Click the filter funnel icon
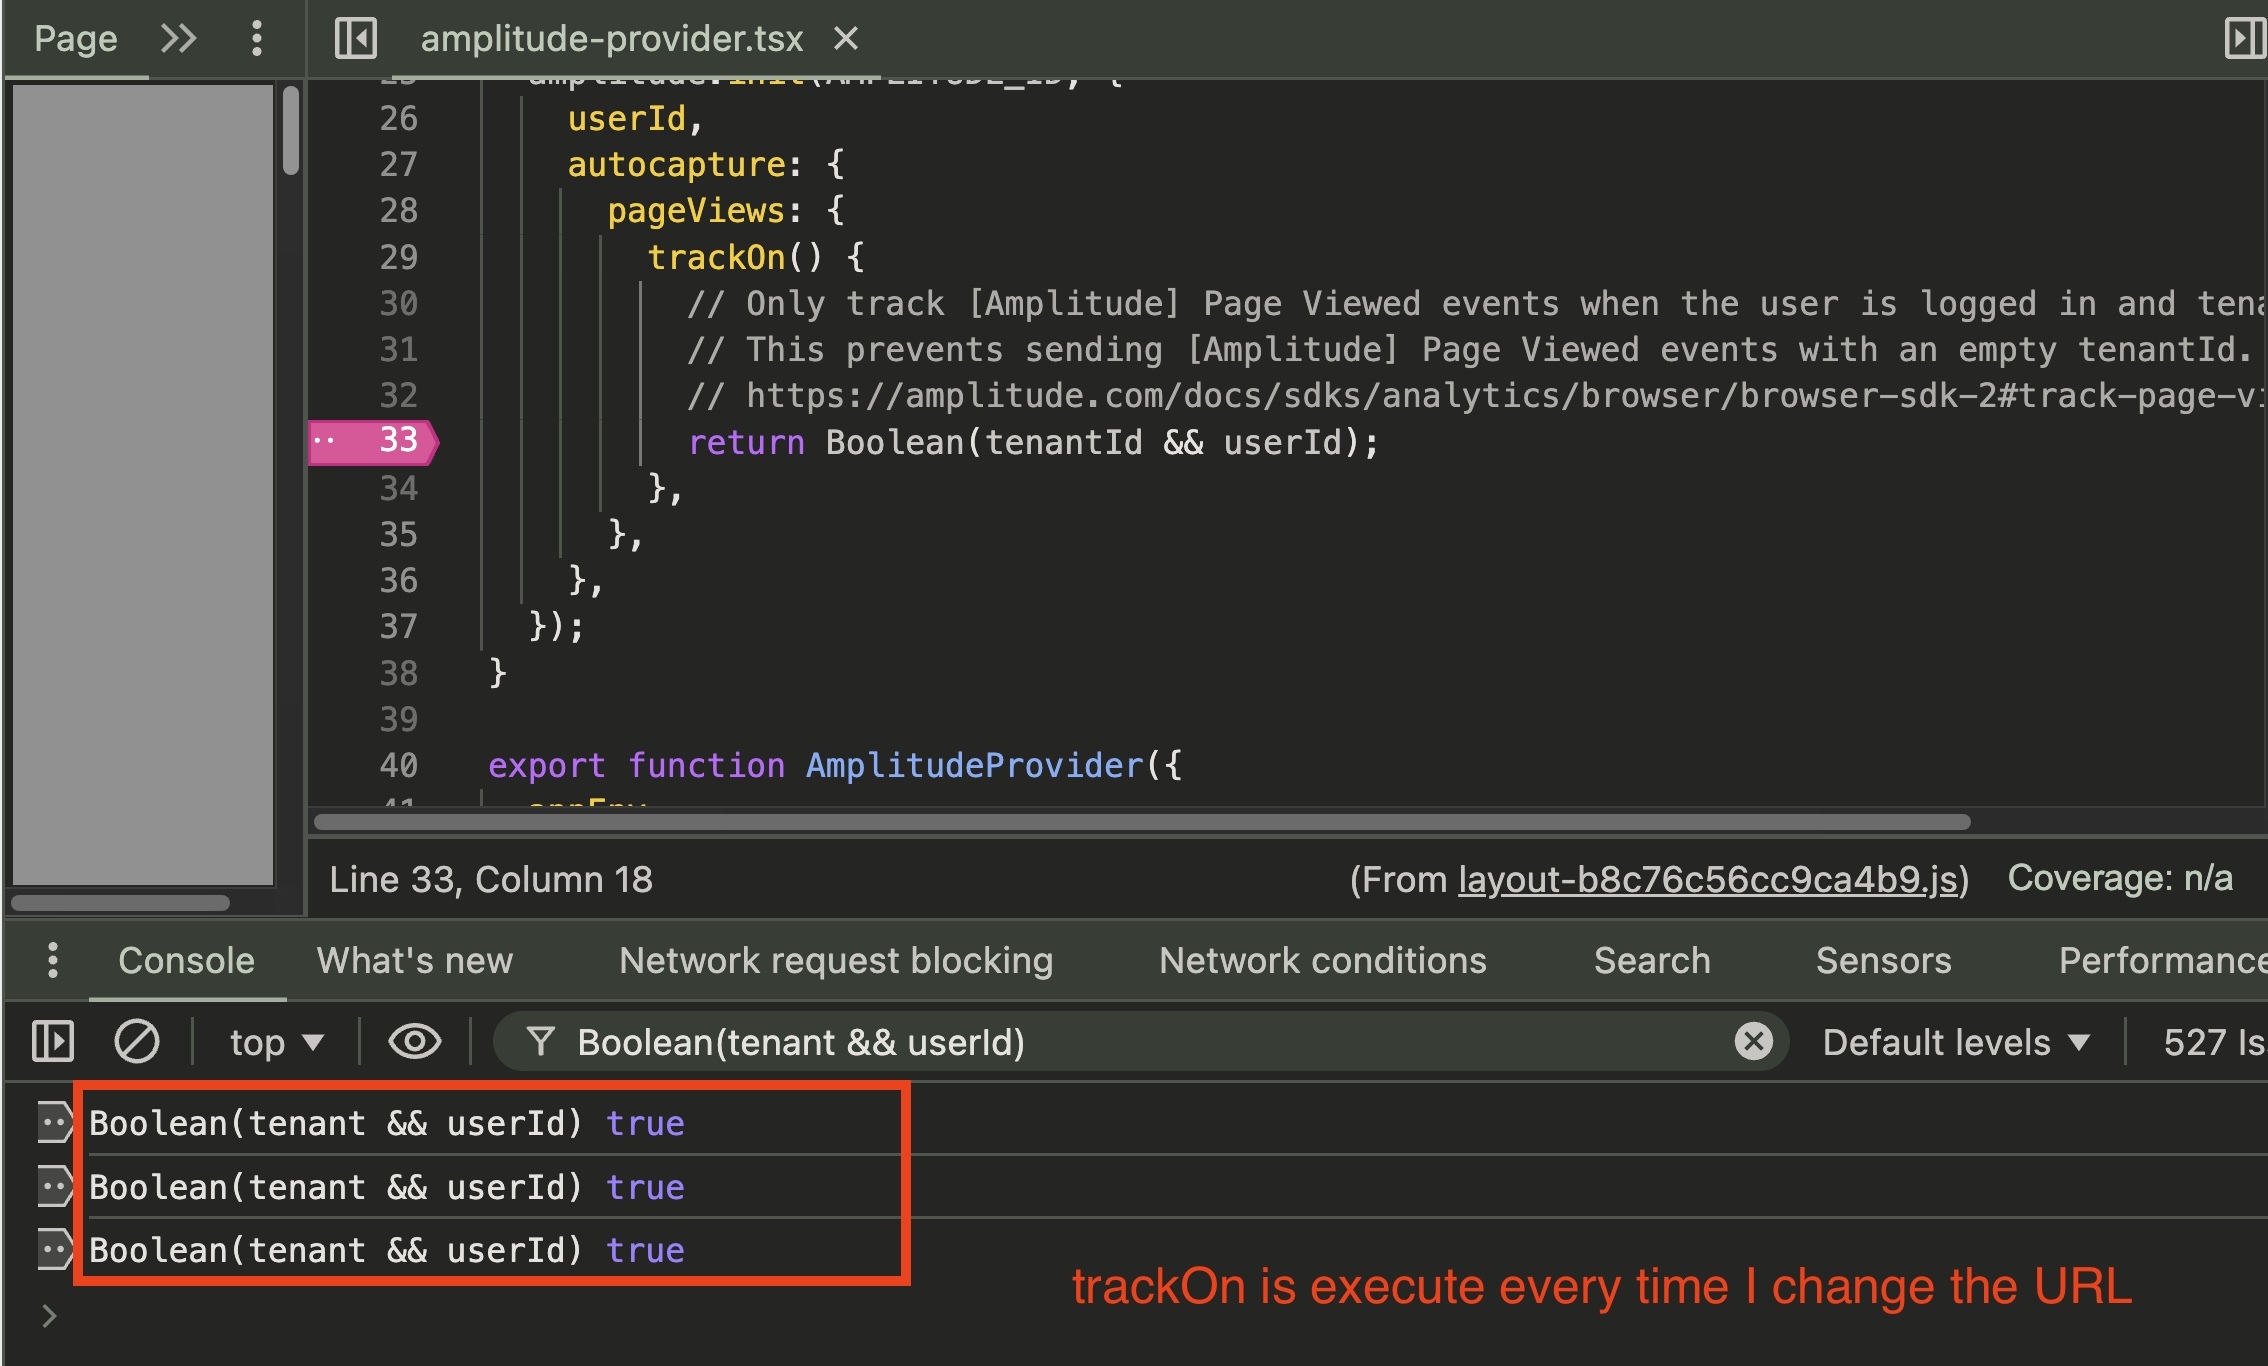This screenshot has height=1366, width=2268. pyautogui.click(x=540, y=1042)
